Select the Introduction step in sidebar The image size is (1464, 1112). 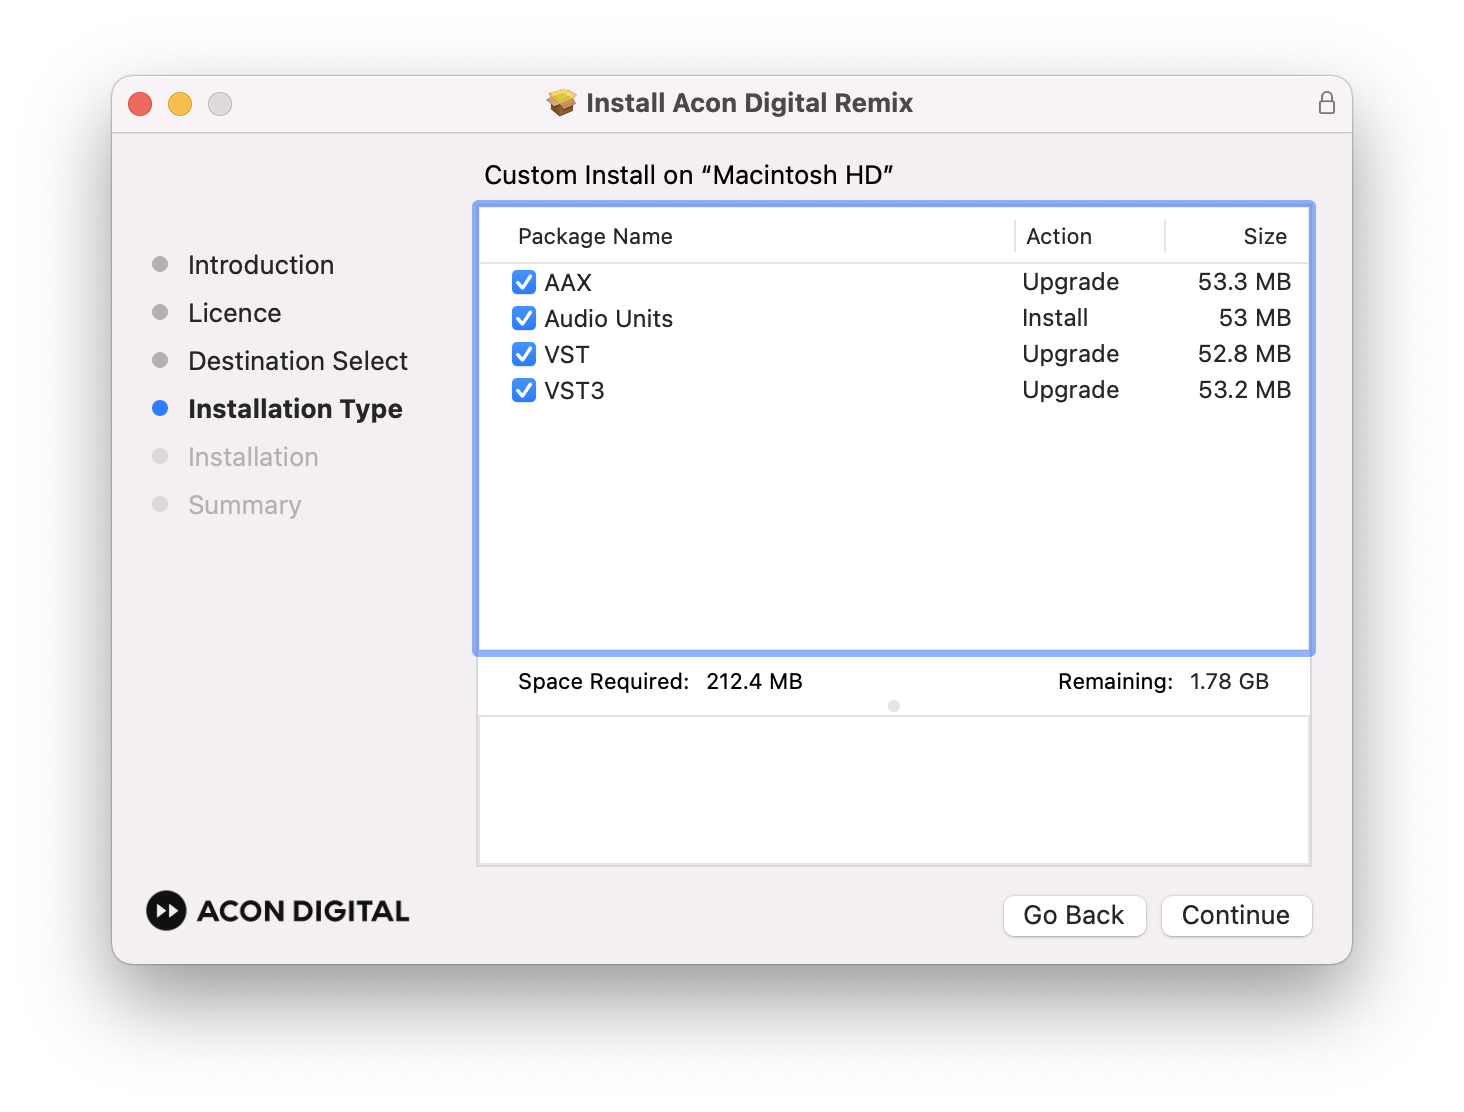click(260, 265)
